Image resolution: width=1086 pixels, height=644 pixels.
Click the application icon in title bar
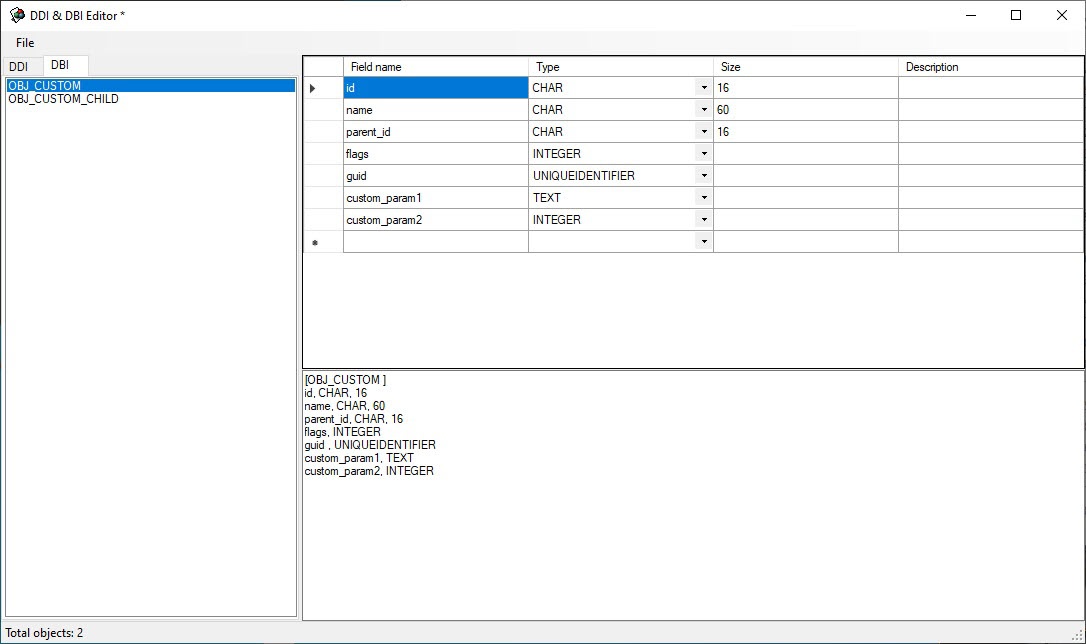17,15
